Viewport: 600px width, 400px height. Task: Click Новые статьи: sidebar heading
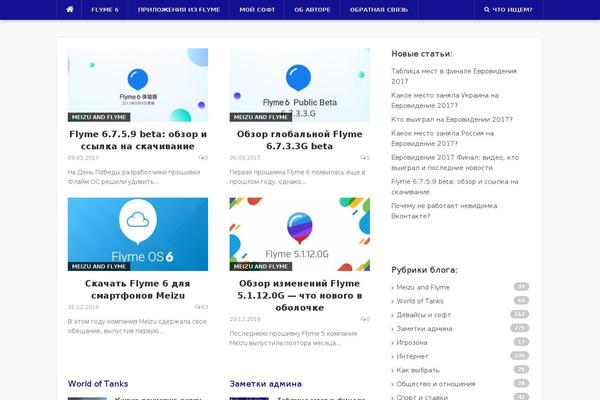tap(422, 54)
